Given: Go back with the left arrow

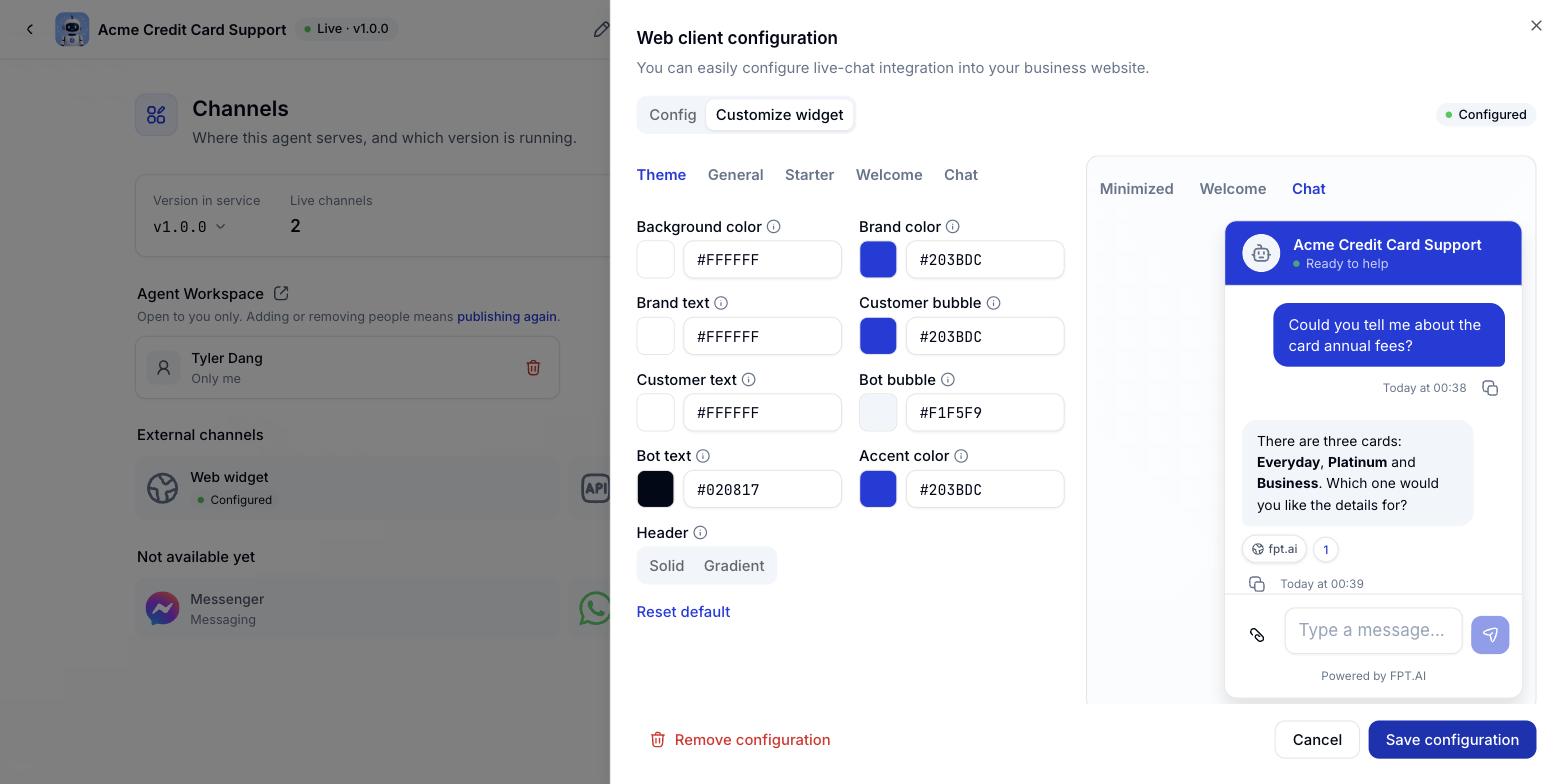Looking at the screenshot, I should [x=30, y=29].
